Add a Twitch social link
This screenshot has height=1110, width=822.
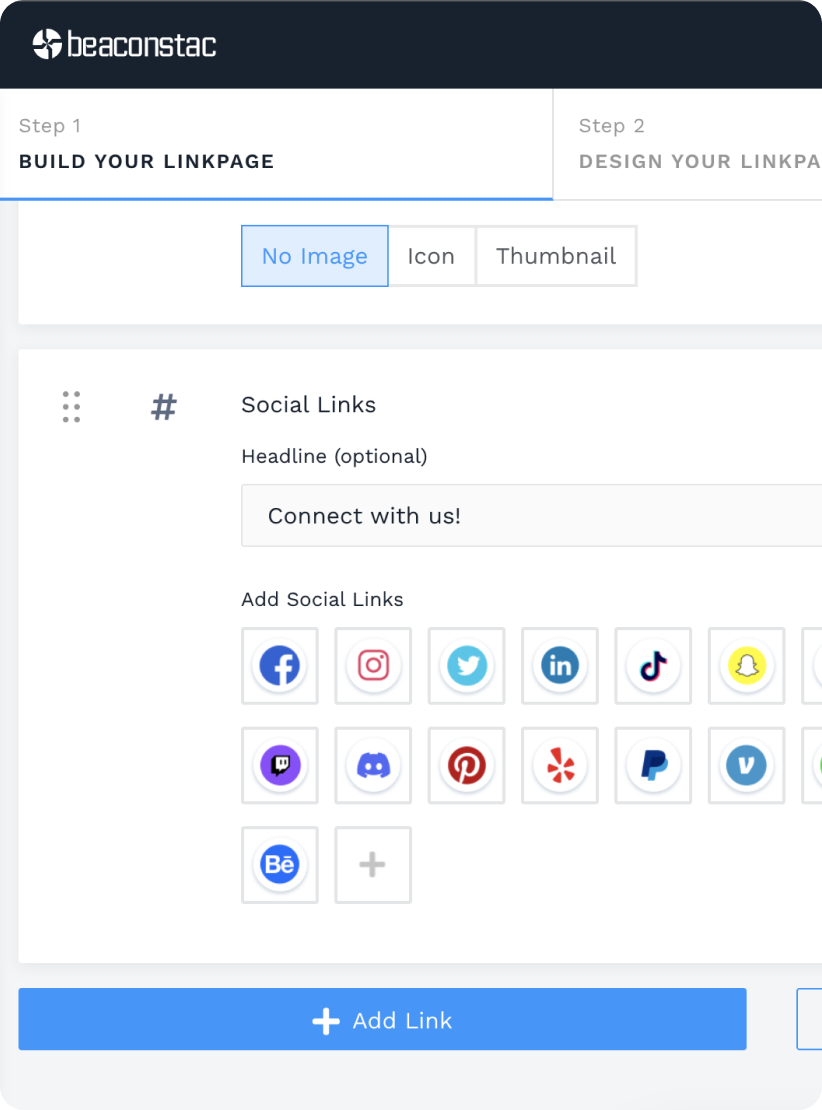(x=280, y=765)
